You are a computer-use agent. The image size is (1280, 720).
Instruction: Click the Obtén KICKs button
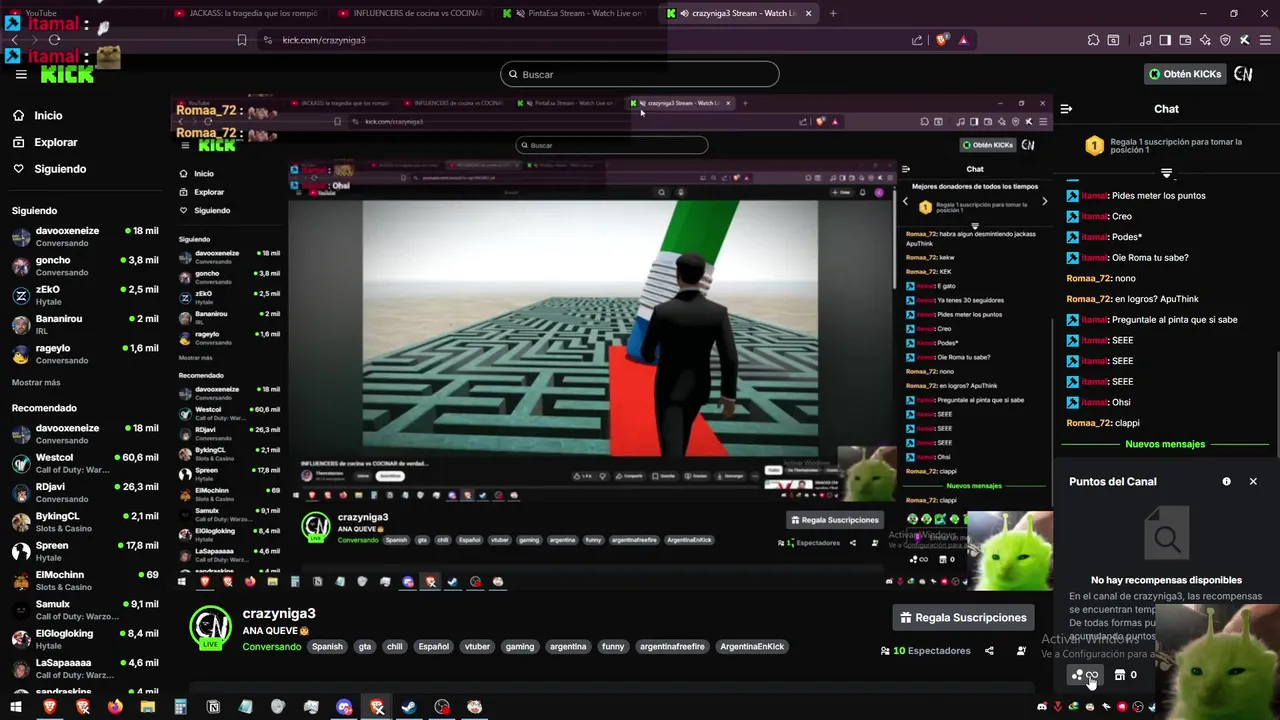(1185, 74)
